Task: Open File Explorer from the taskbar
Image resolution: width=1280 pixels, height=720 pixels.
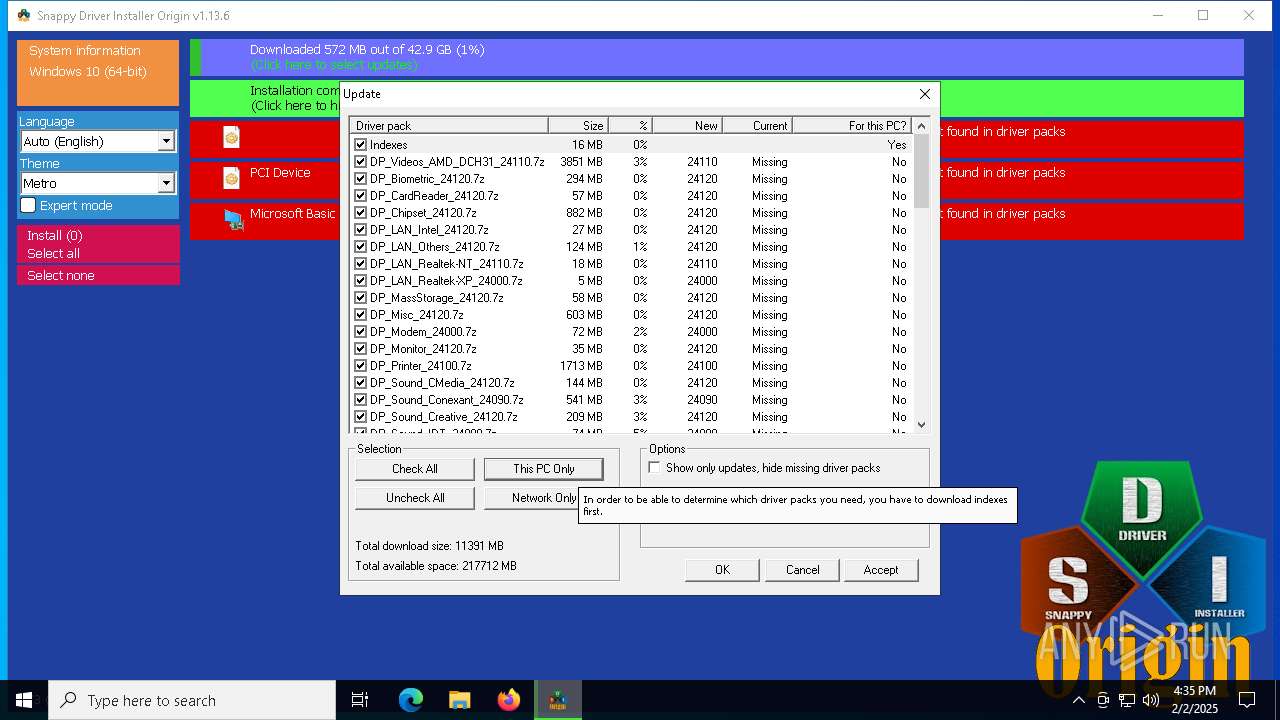Action: point(459,700)
